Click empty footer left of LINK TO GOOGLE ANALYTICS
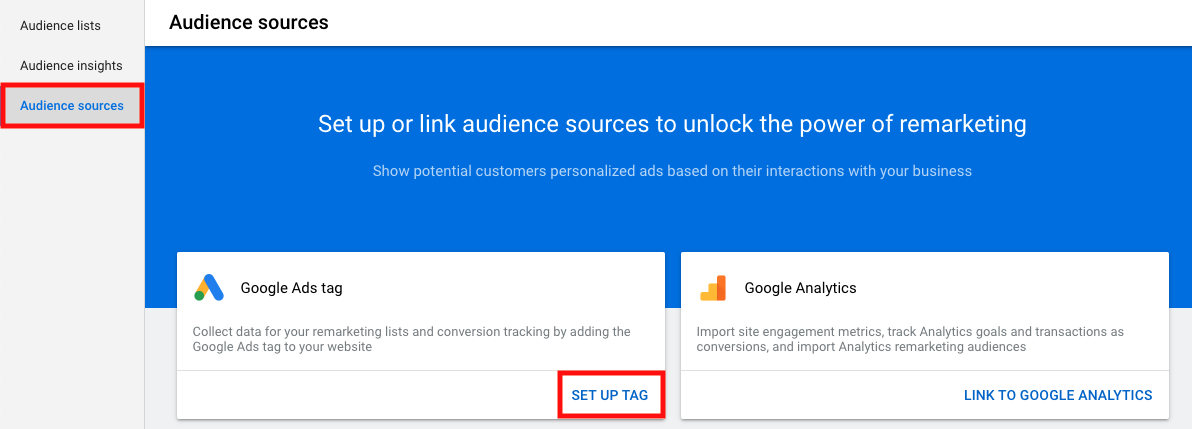 pos(821,395)
